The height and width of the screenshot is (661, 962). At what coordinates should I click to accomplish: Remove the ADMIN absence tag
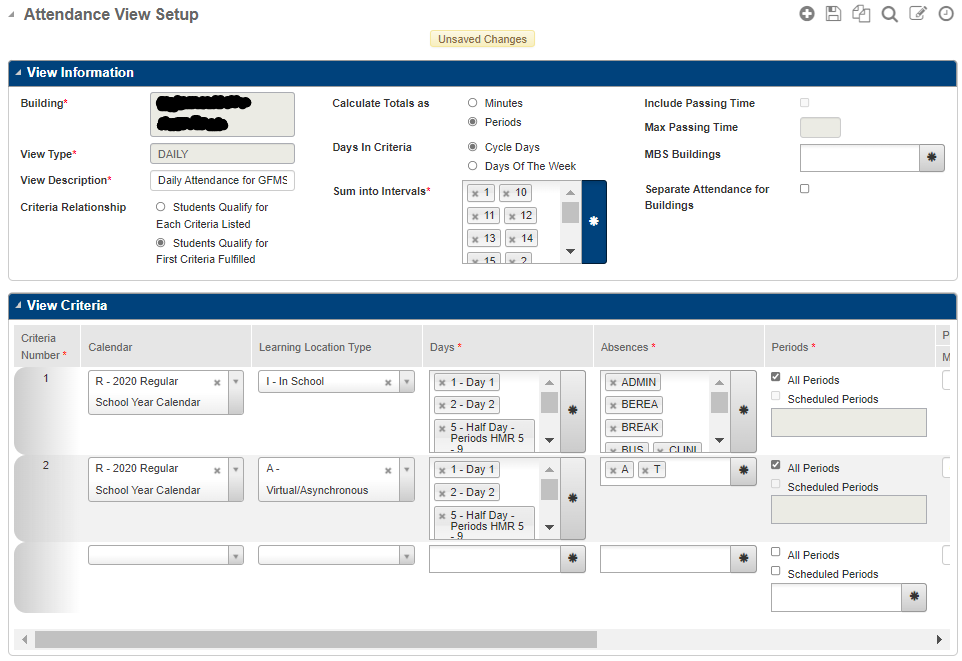pos(615,381)
